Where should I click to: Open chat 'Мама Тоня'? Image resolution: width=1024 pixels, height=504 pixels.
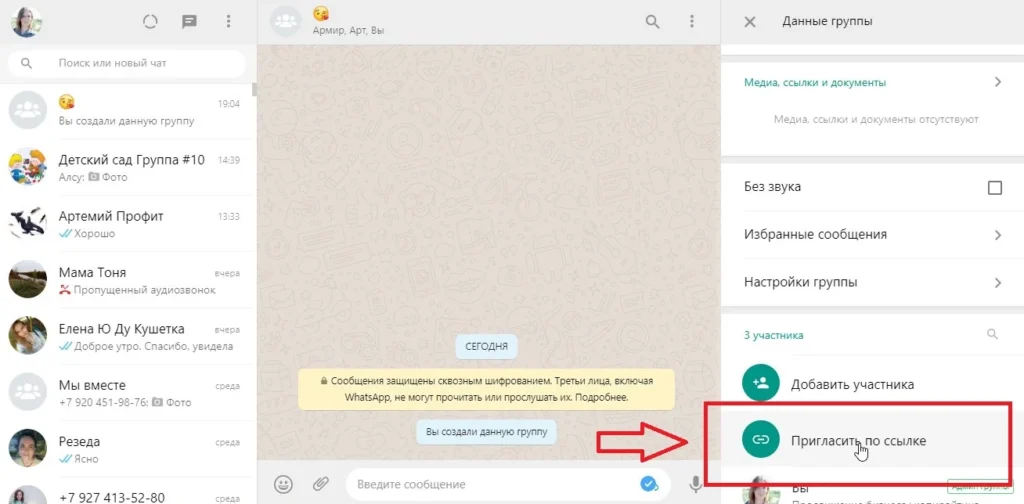point(126,279)
